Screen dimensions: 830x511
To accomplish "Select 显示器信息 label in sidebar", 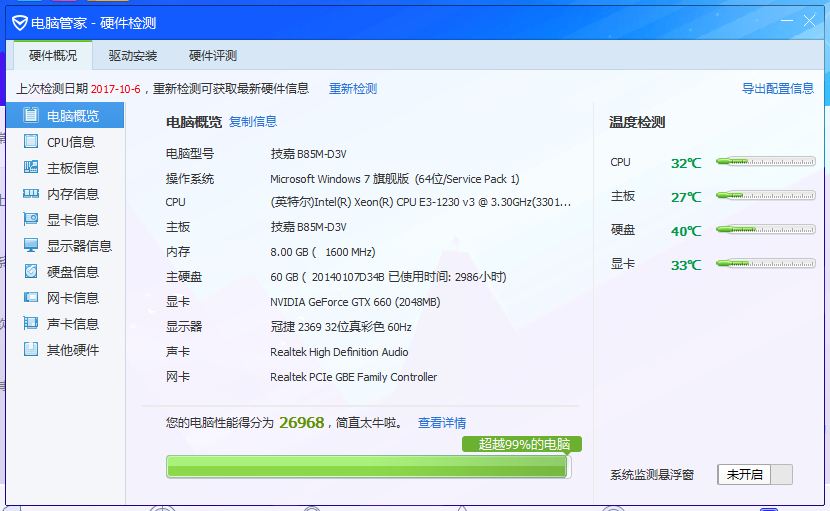I will click(x=79, y=246).
